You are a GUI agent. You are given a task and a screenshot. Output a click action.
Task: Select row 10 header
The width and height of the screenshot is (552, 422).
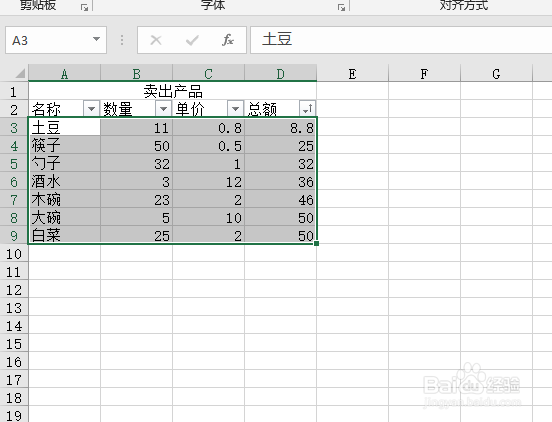coord(14,253)
